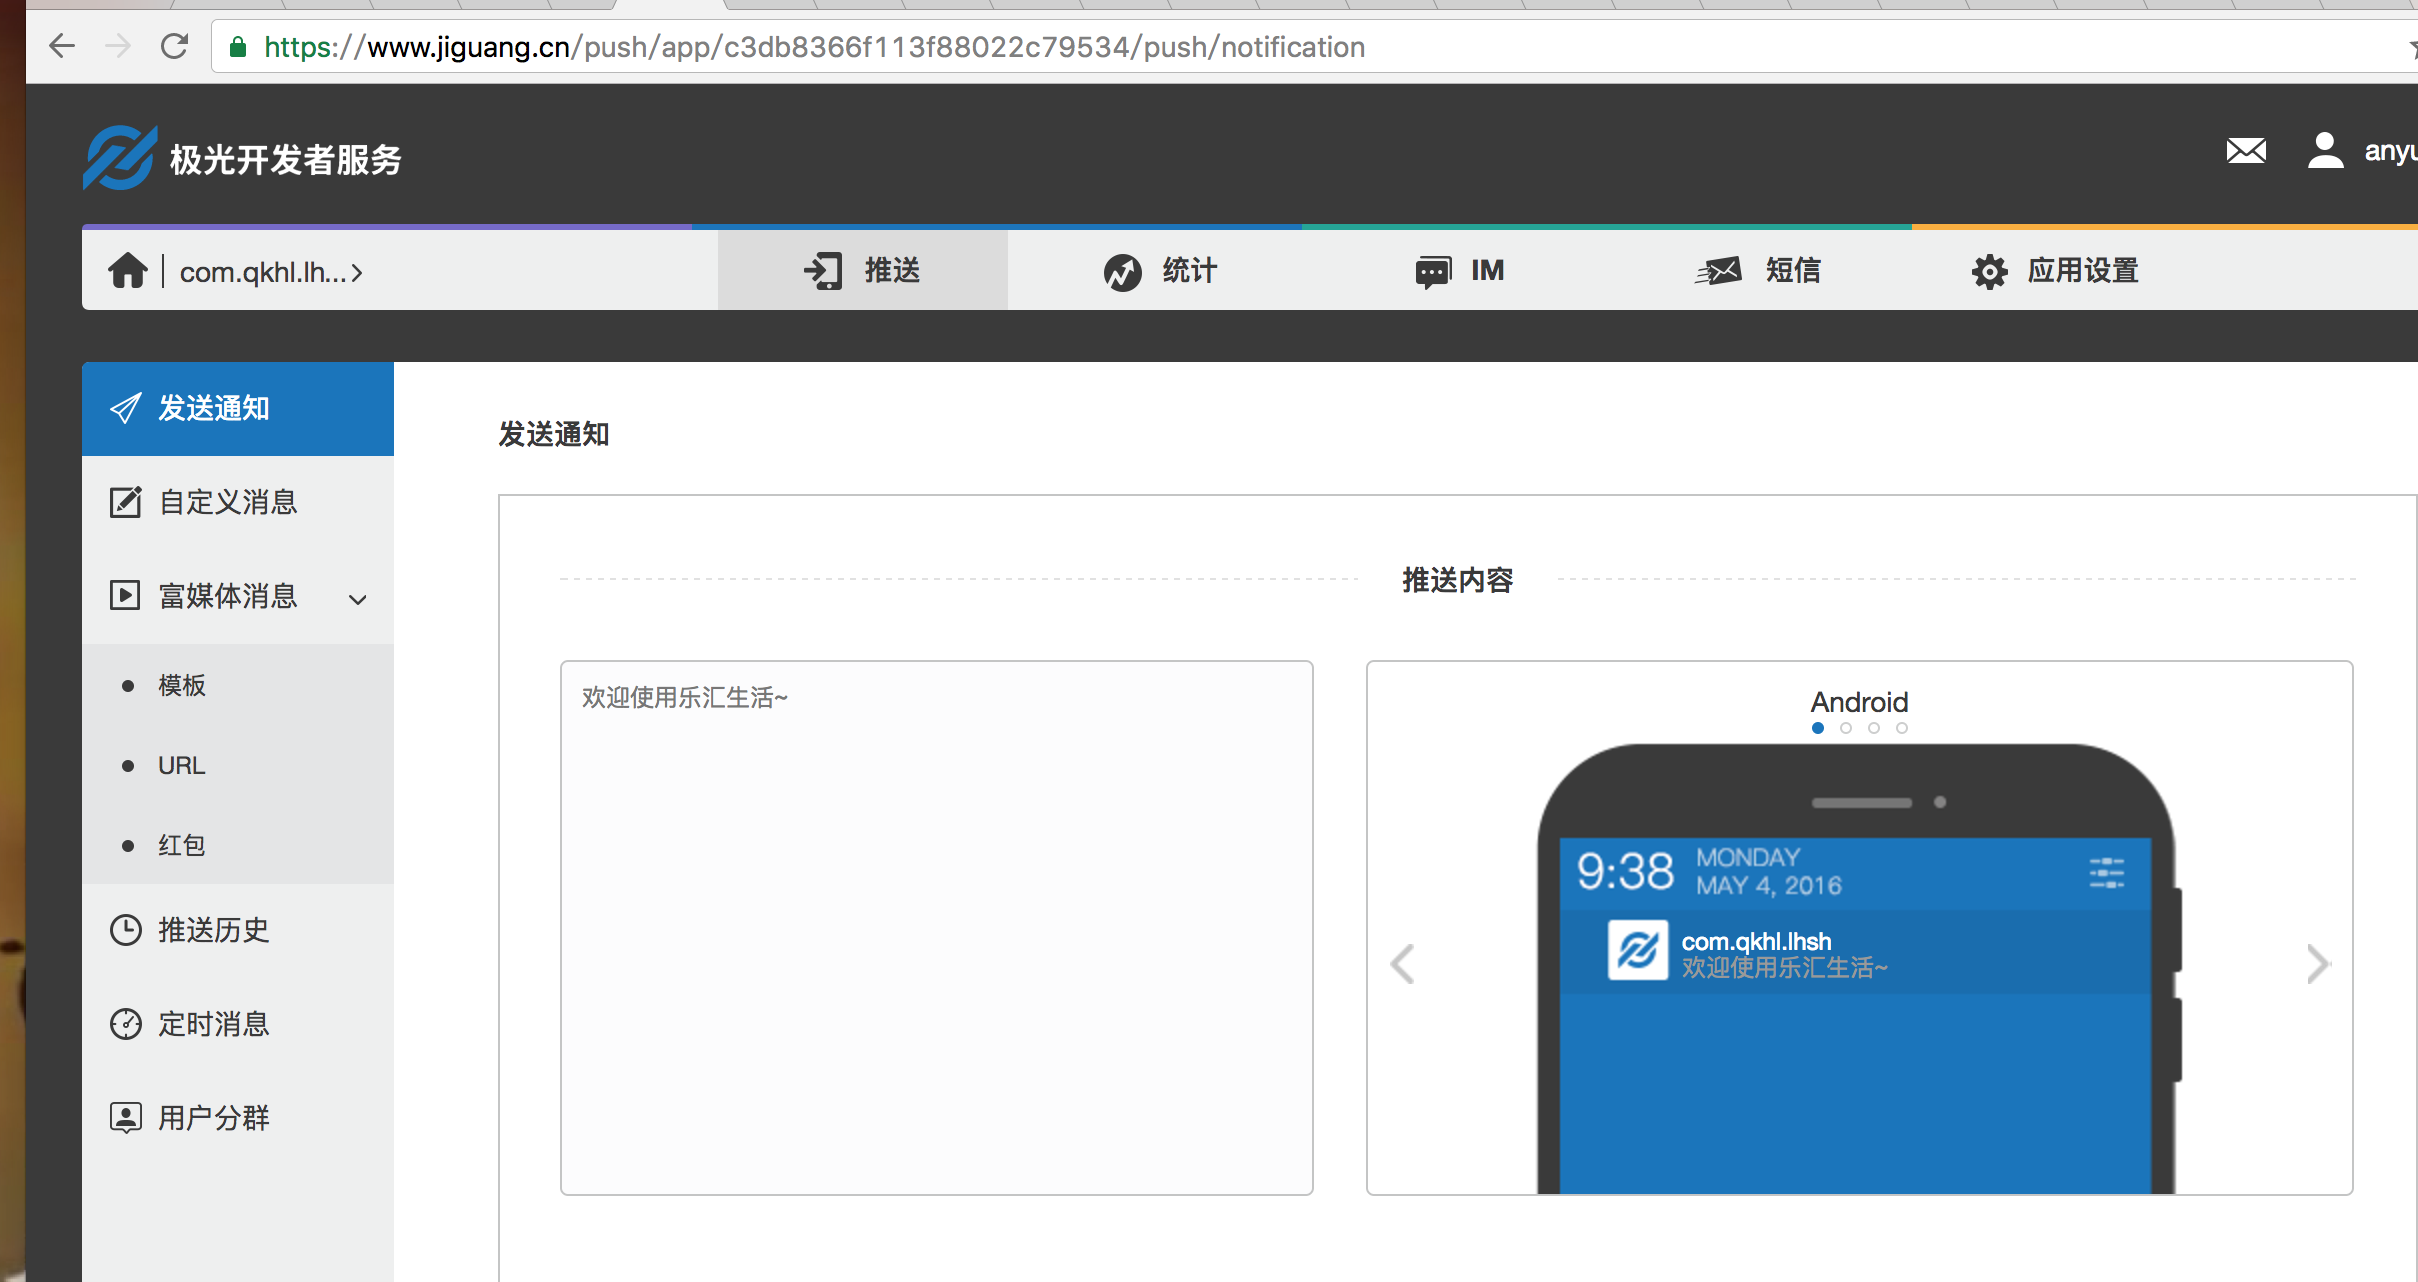Click the notification app icon in preview
Screen dimensions: 2418x1282
pyautogui.click(x=1637, y=950)
